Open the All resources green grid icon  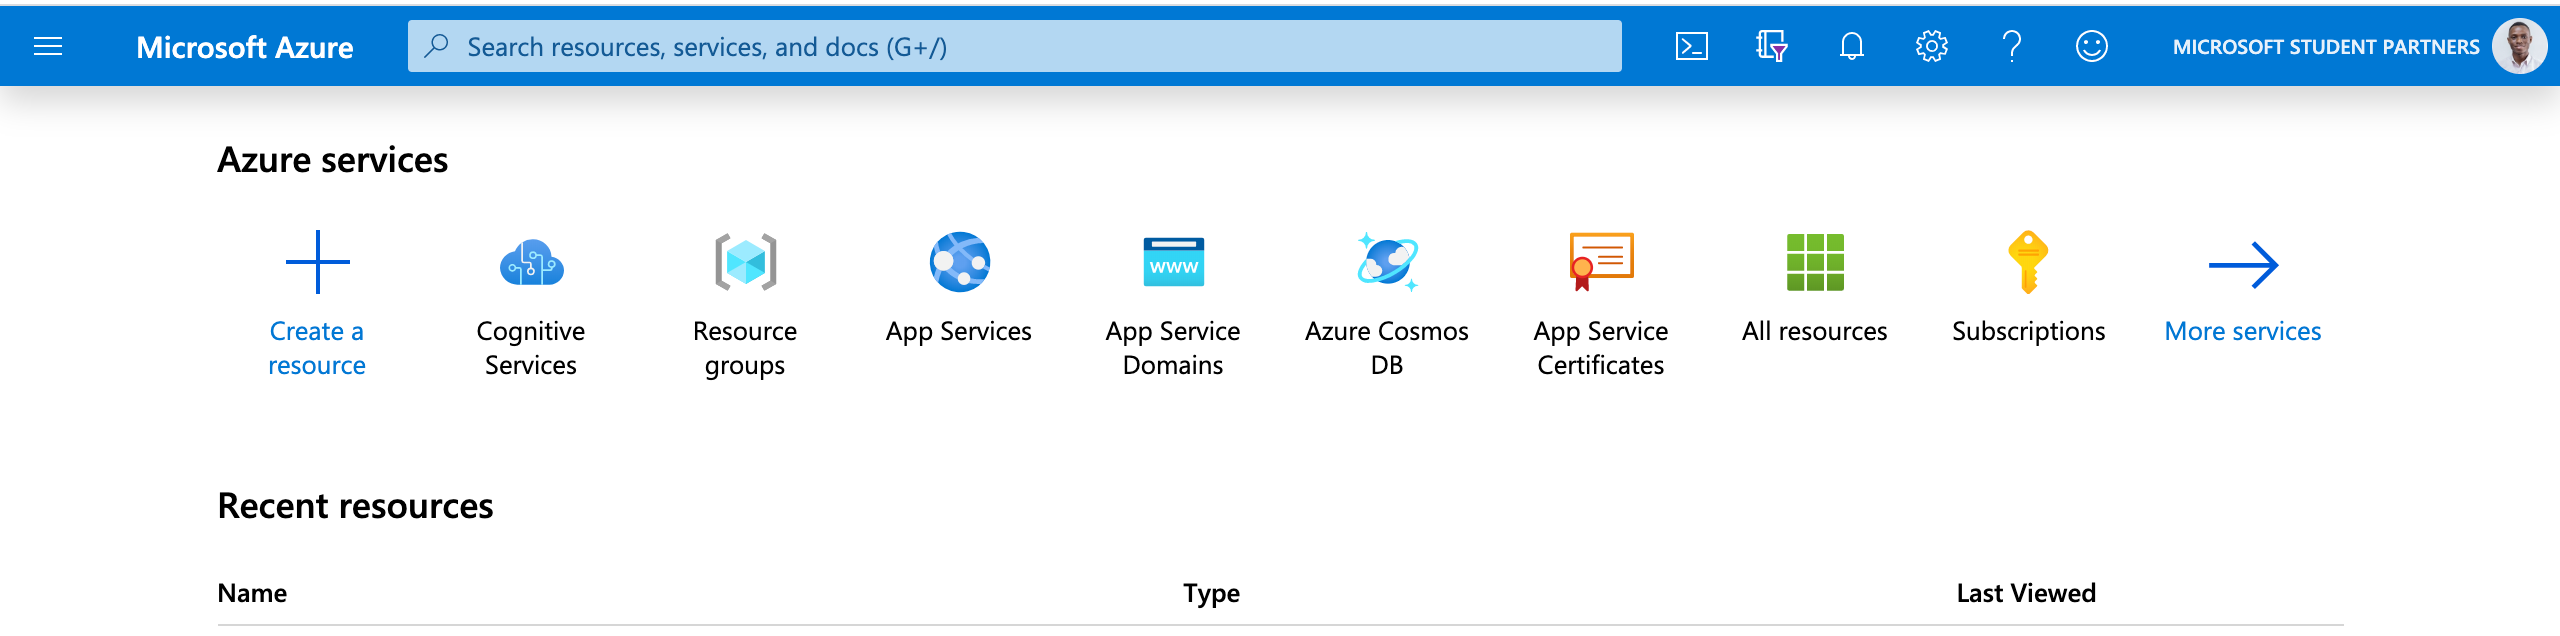click(1815, 262)
